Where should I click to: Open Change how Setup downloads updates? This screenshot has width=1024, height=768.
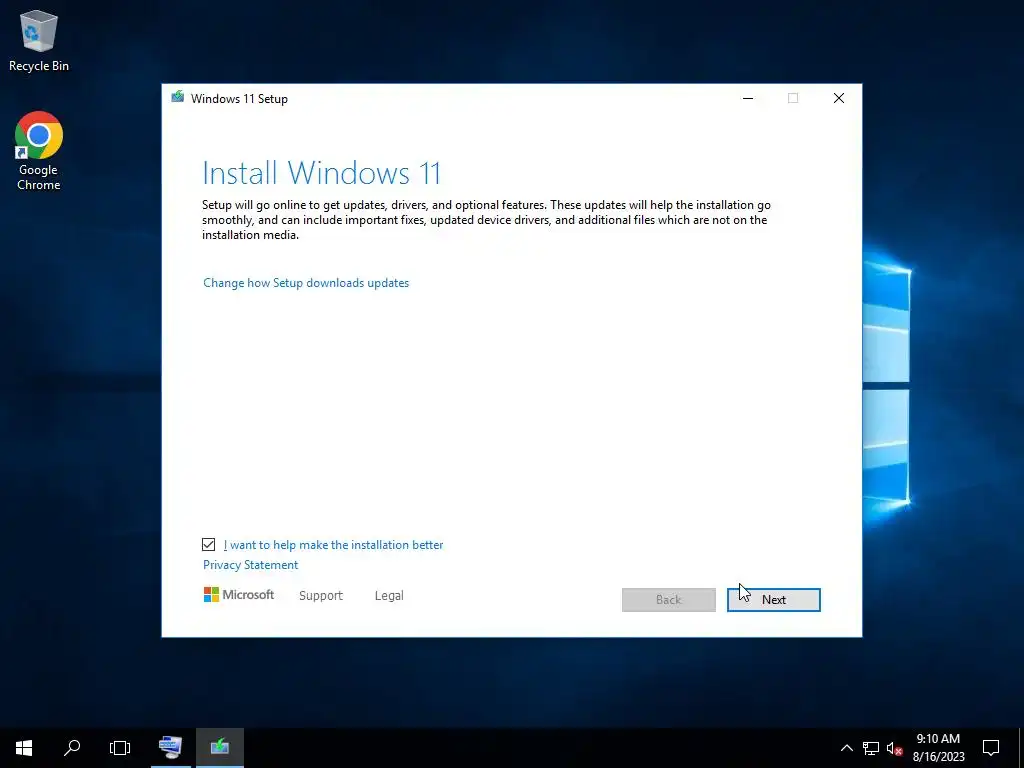306,283
